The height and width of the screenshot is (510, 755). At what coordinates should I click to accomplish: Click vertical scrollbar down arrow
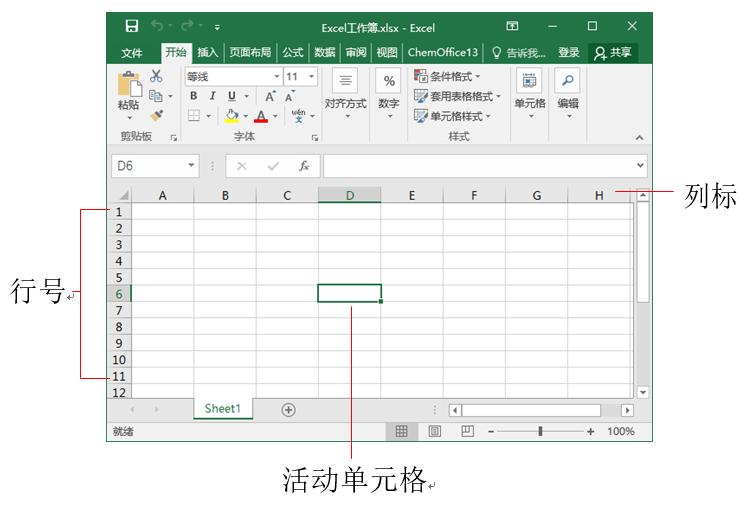[x=643, y=392]
